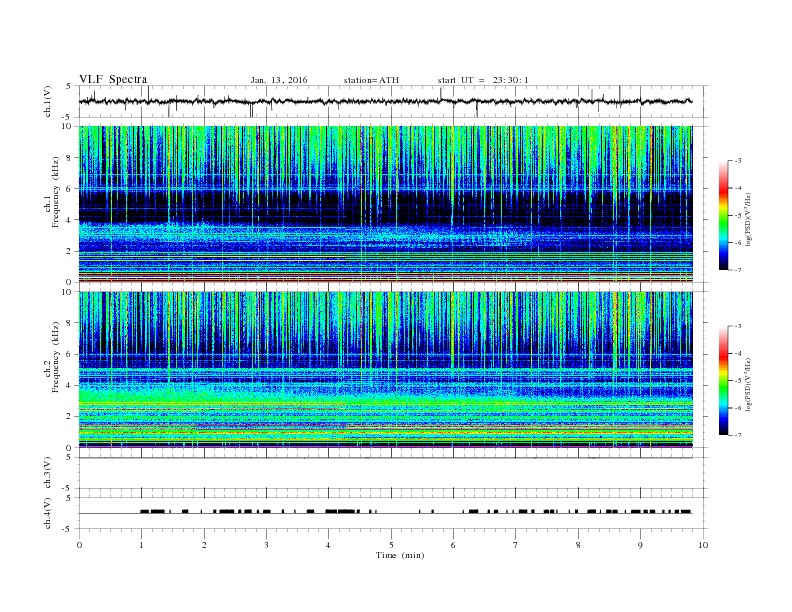Screen dimensions: 792x612
Task: Click the ch.4 pulse signal trace
Action: coord(385,512)
